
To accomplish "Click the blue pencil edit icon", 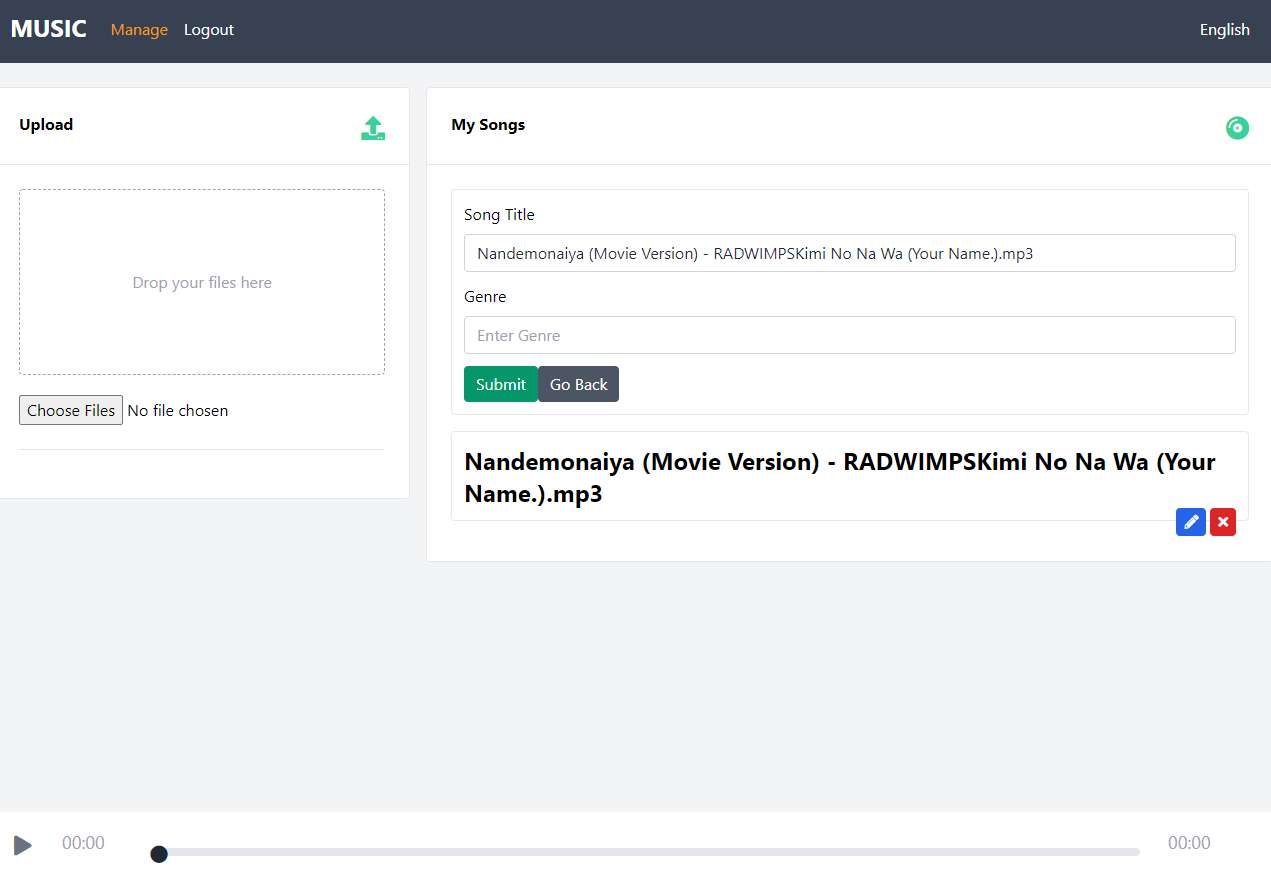I will point(1191,522).
